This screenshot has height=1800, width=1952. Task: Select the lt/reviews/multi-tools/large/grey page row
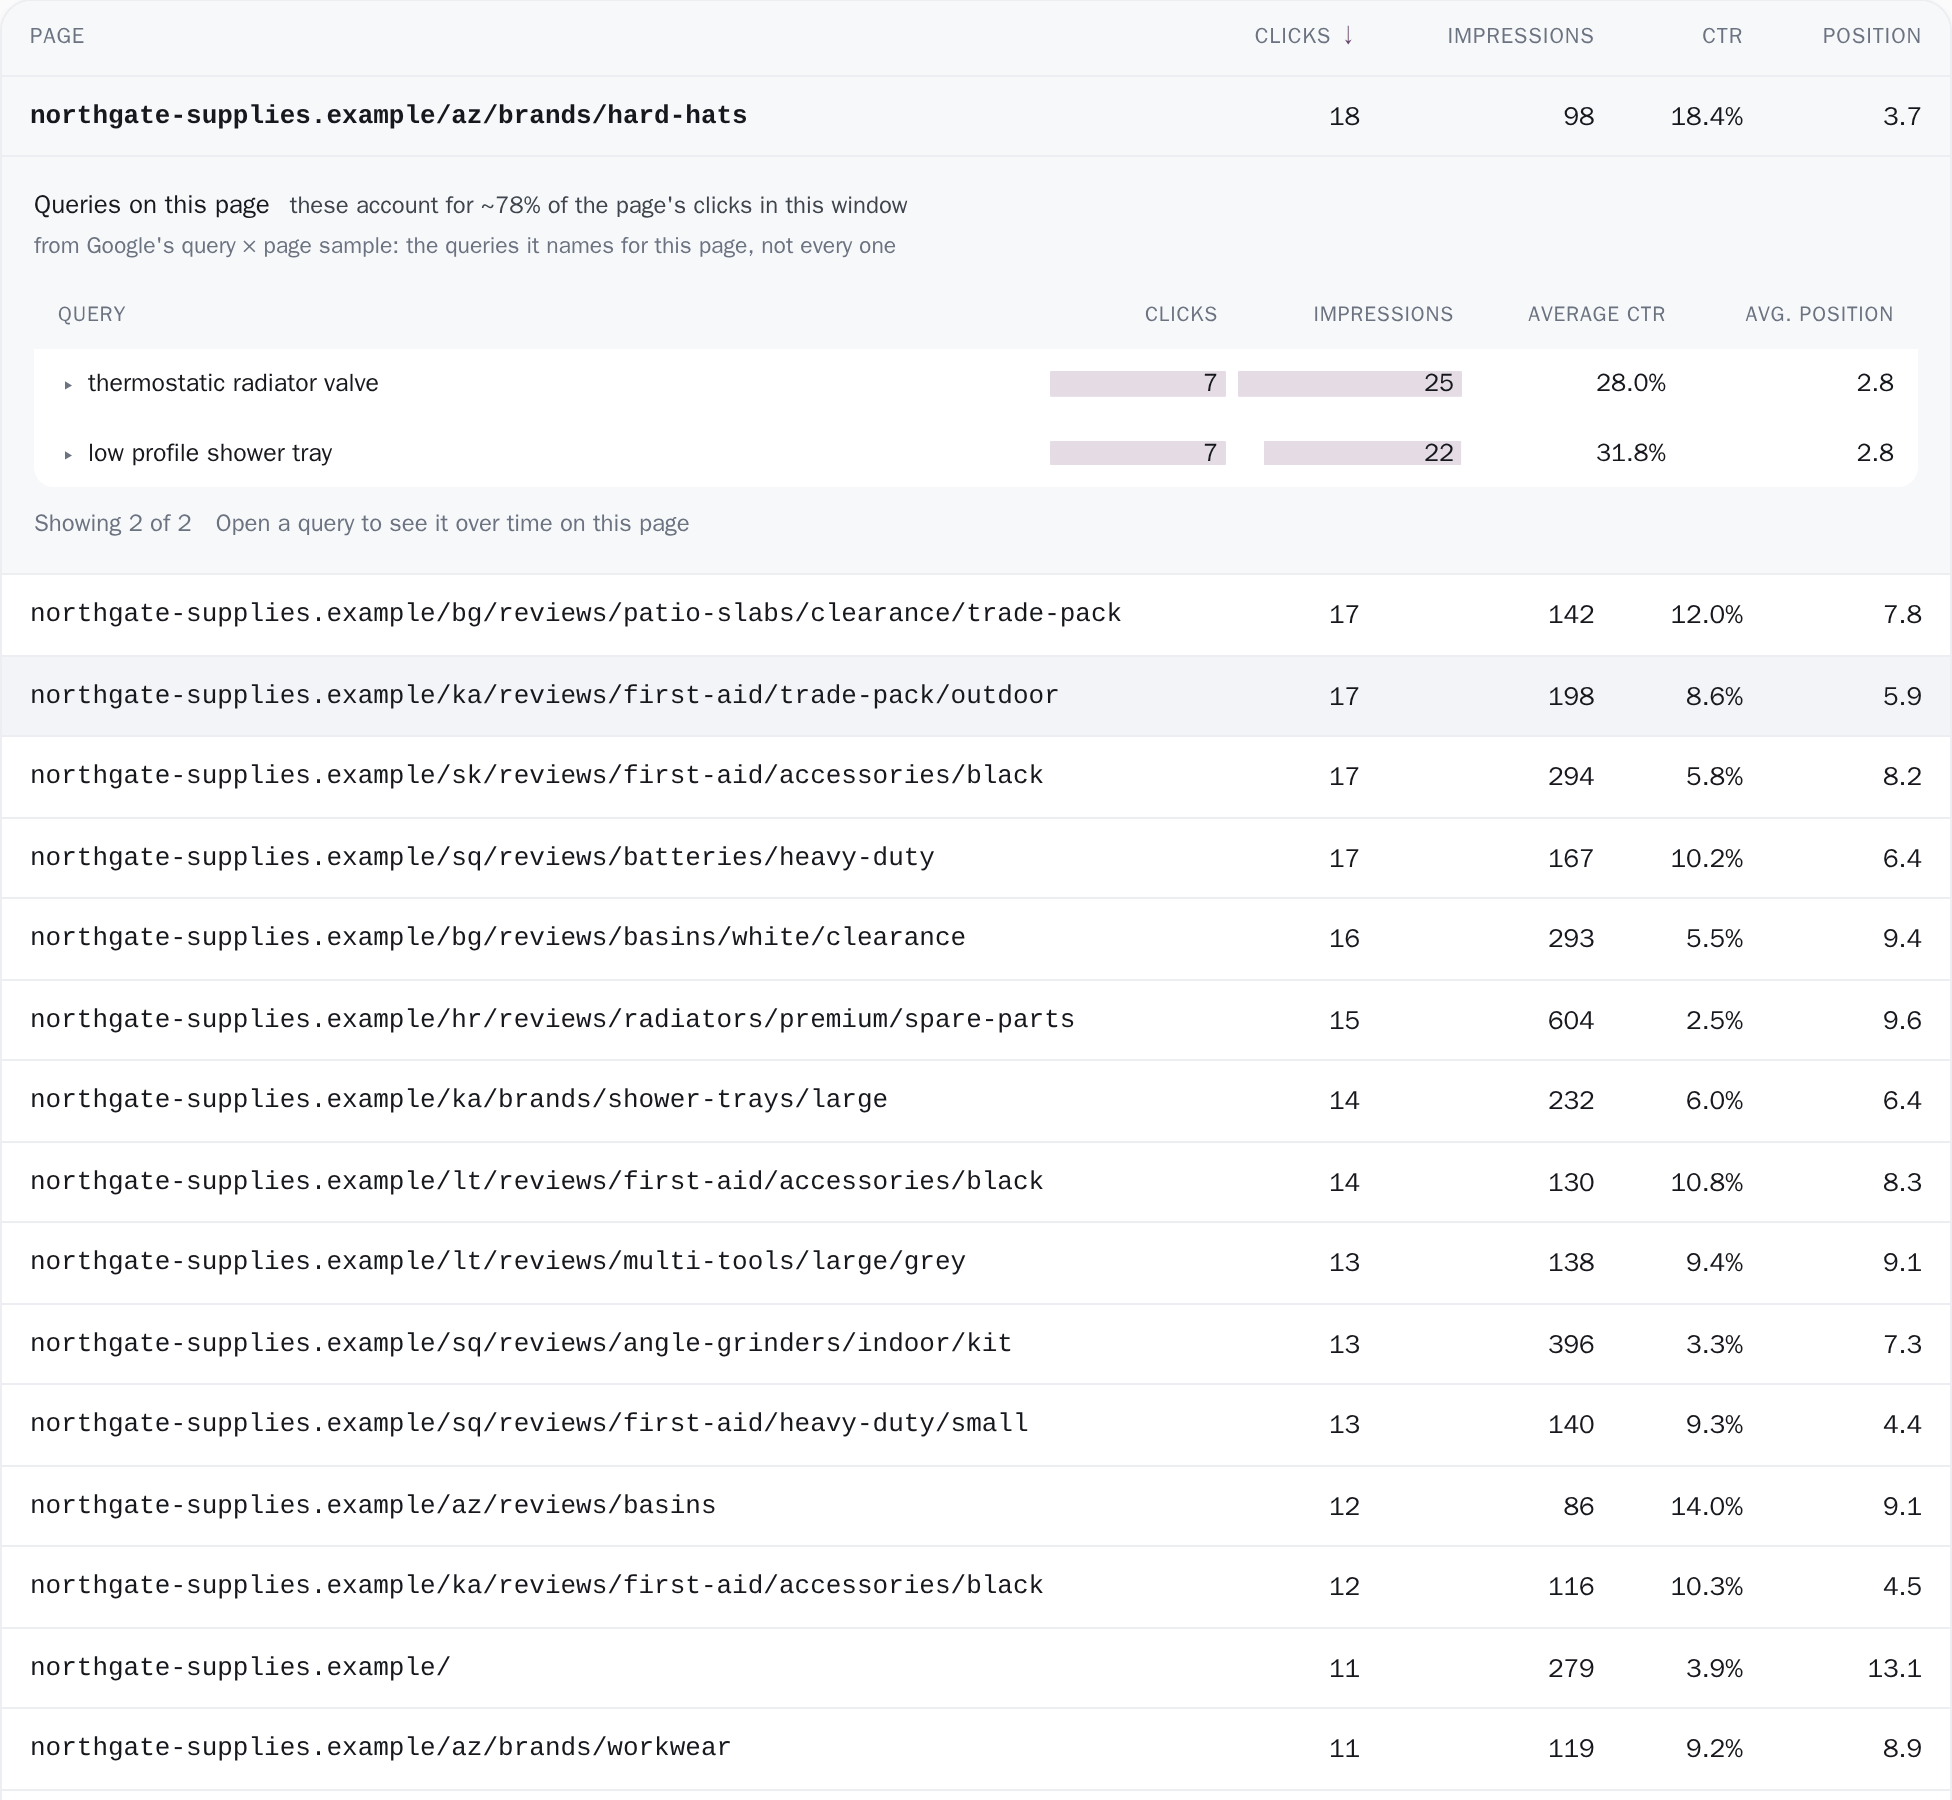pyautogui.click(x=976, y=1262)
